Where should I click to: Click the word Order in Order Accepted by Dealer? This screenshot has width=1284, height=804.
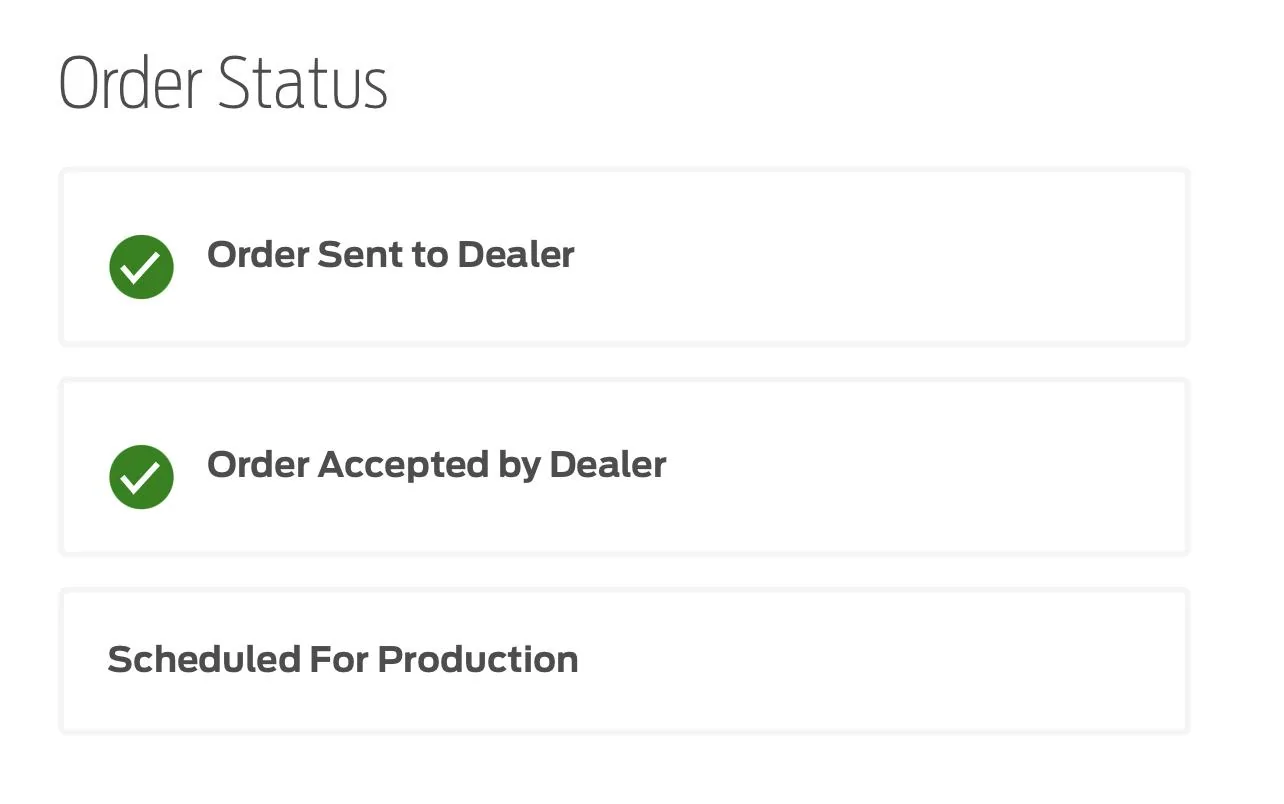click(258, 465)
